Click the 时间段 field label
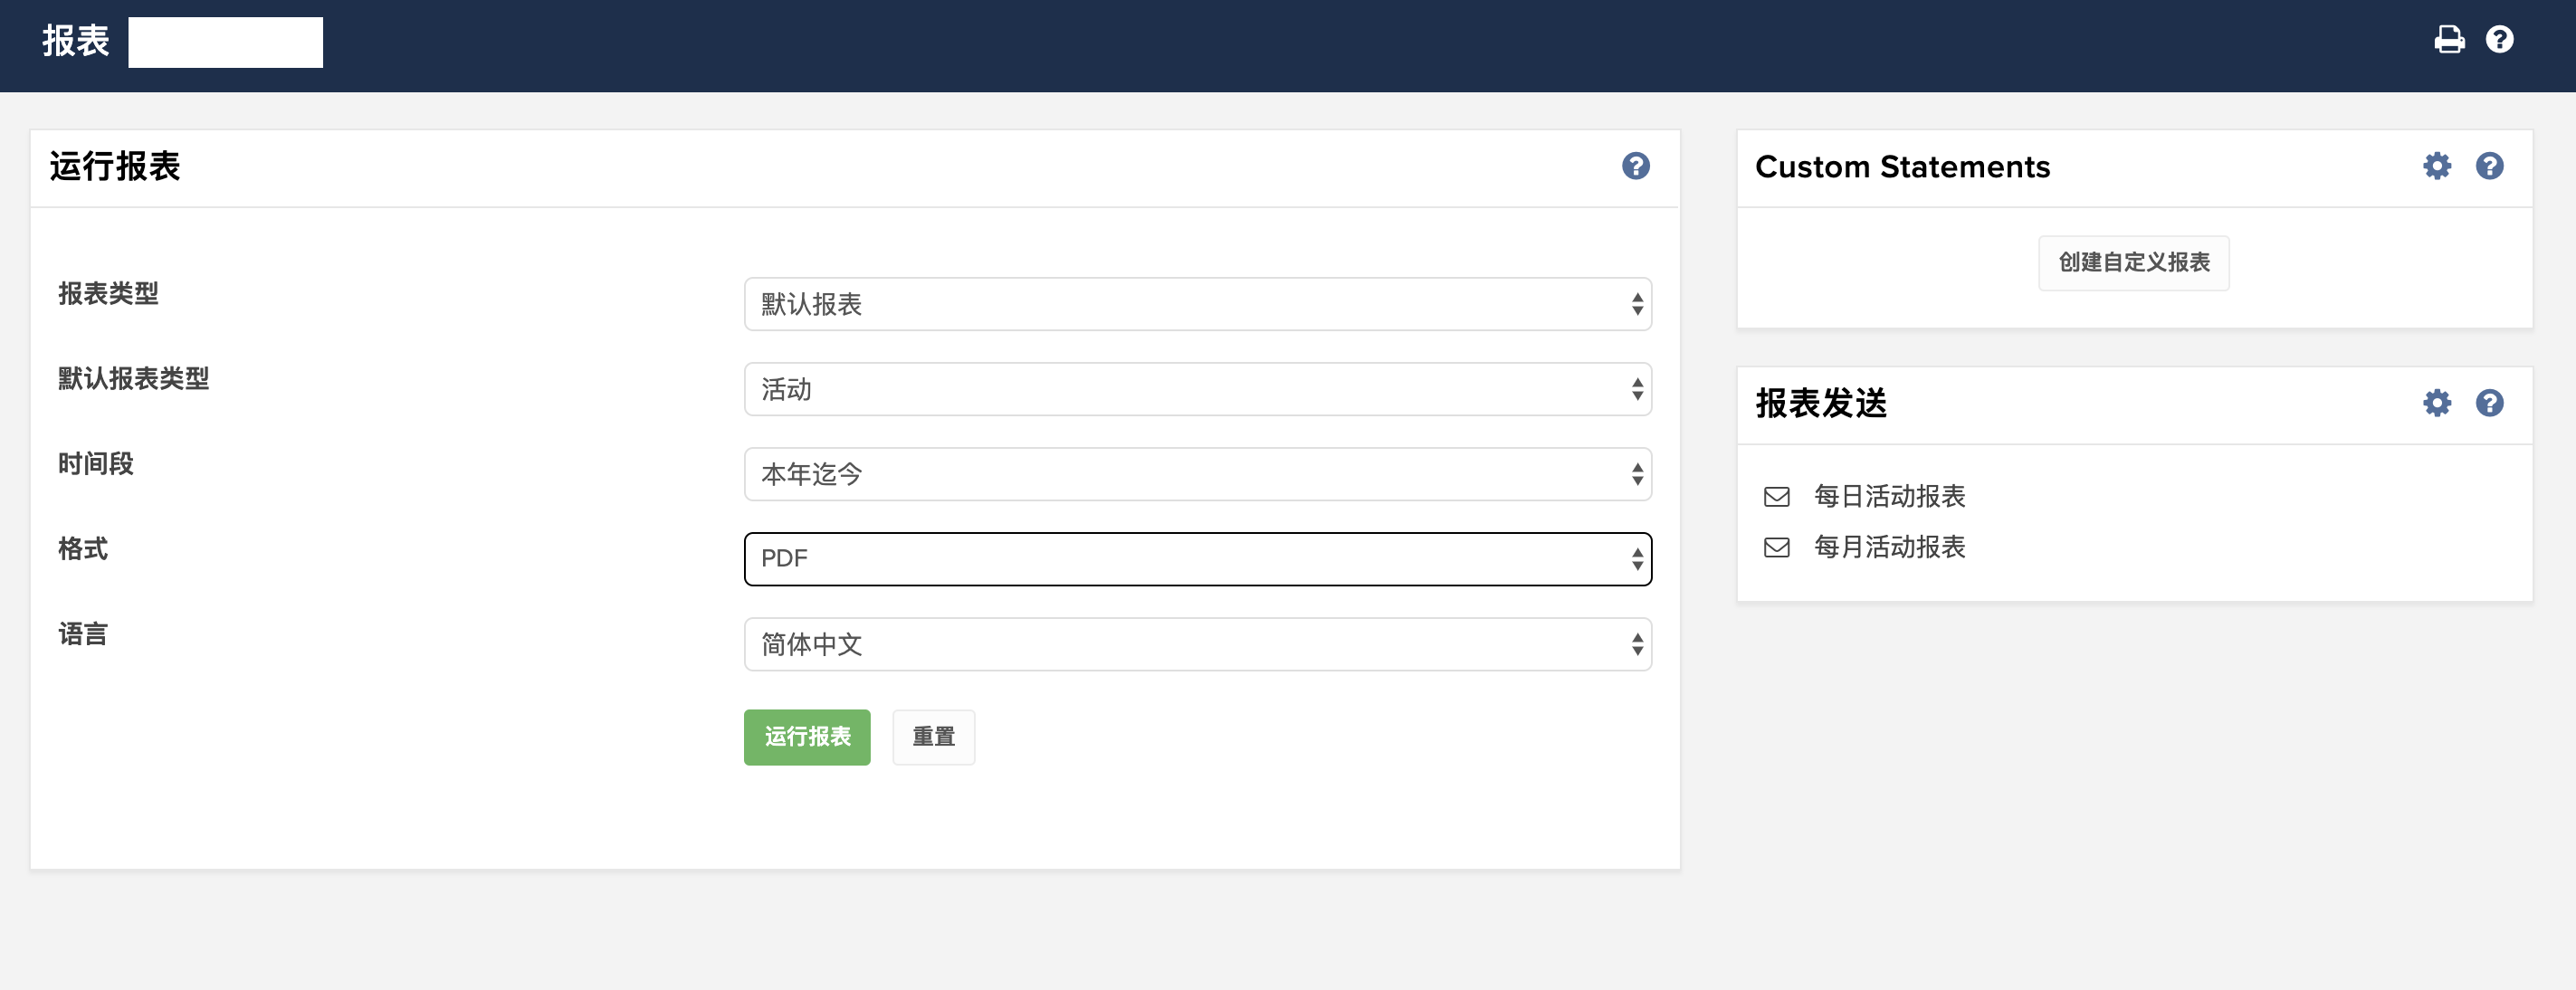This screenshot has width=2576, height=990. [95, 464]
